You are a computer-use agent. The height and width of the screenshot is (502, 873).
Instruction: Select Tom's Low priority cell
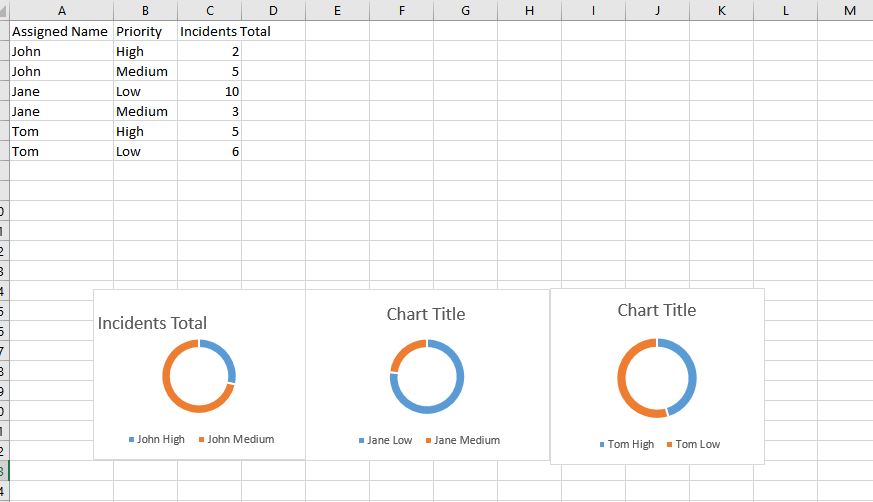[145, 151]
